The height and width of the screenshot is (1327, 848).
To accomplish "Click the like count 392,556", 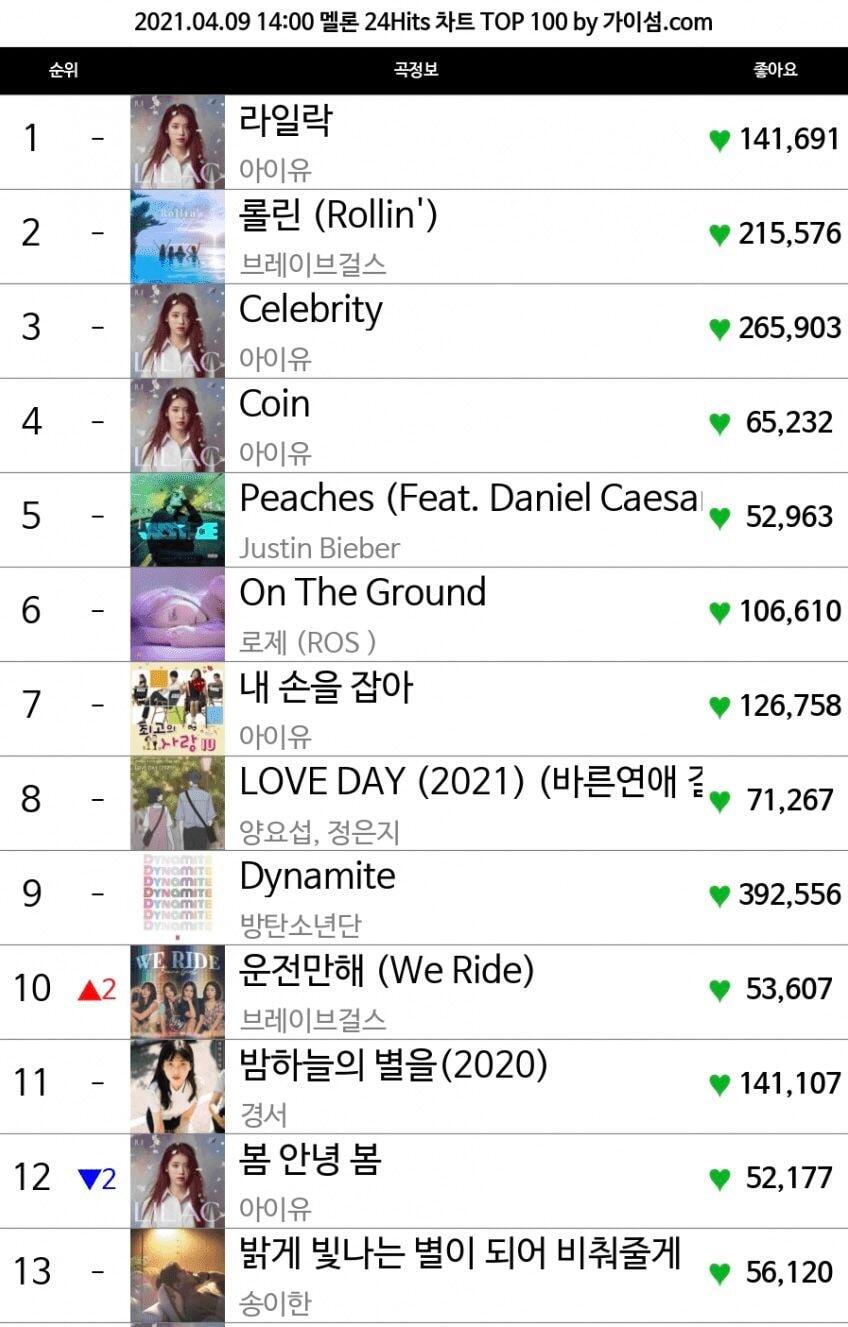I will tap(790, 894).
